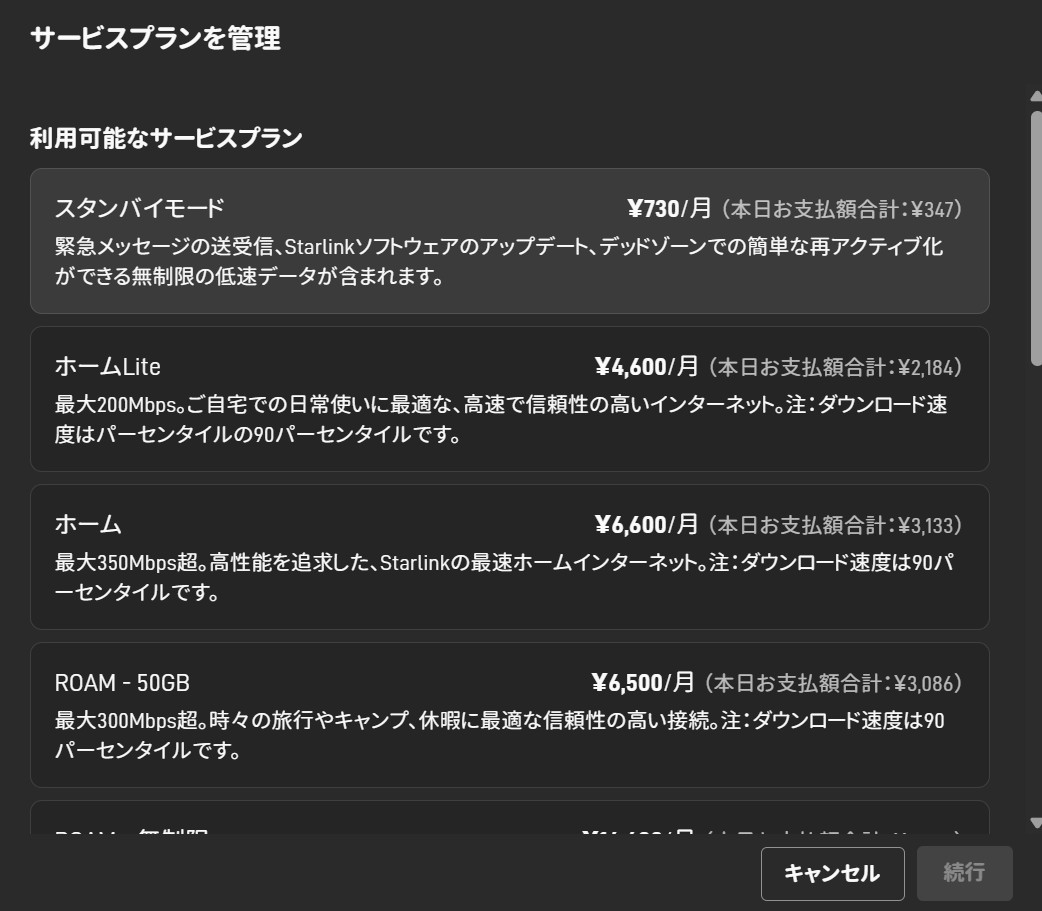Click the 利用可能なサービスプラン section heading
The image size is (1042, 911).
click(x=166, y=138)
